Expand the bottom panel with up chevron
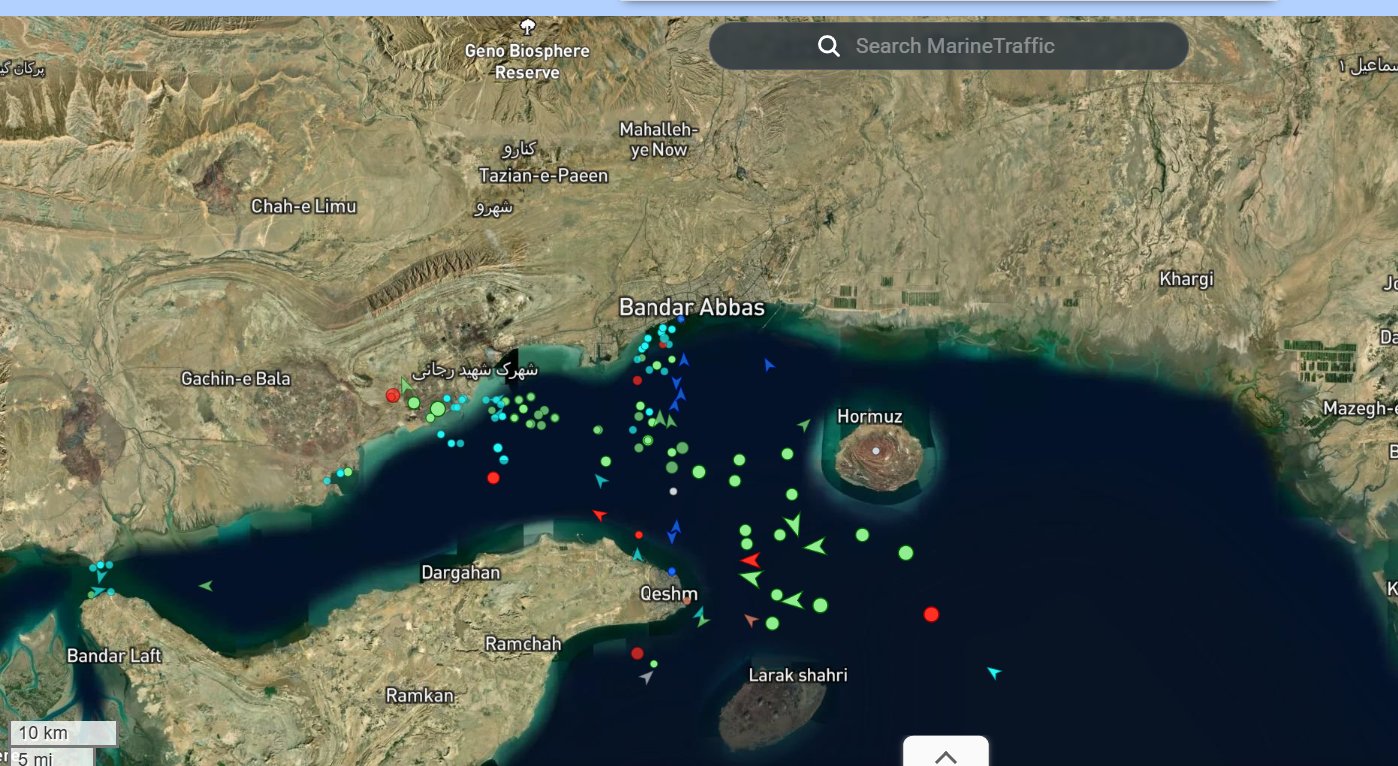Image resolution: width=1398 pixels, height=766 pixels. pyautogui.click(x=945, y=755)
